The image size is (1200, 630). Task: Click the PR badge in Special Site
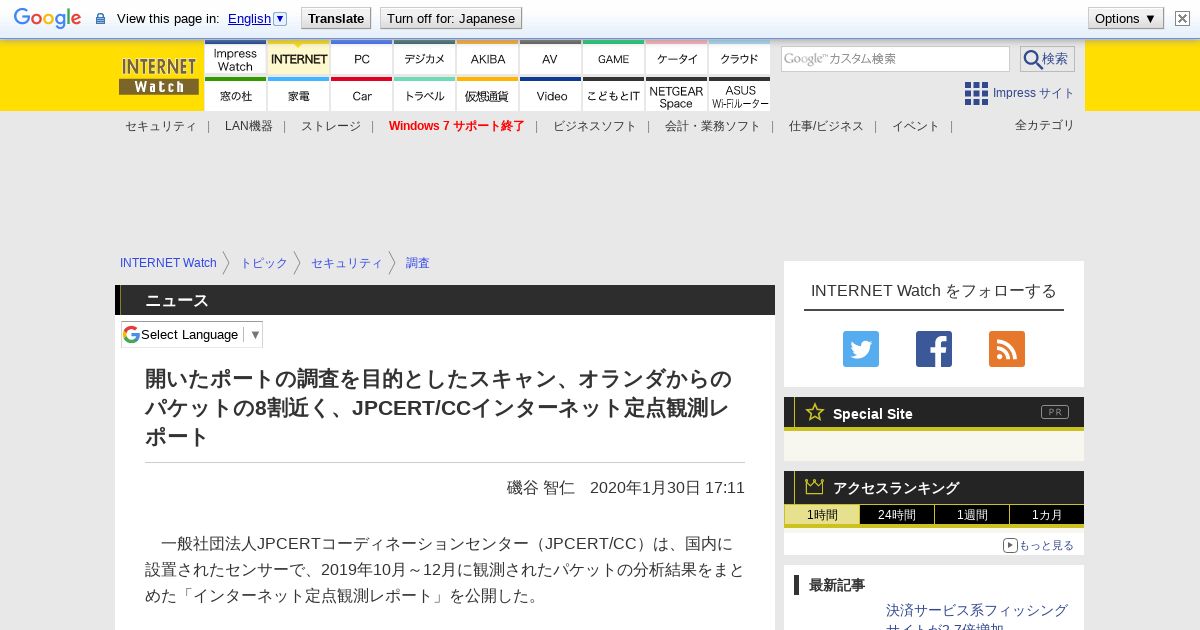[1055, 412]
